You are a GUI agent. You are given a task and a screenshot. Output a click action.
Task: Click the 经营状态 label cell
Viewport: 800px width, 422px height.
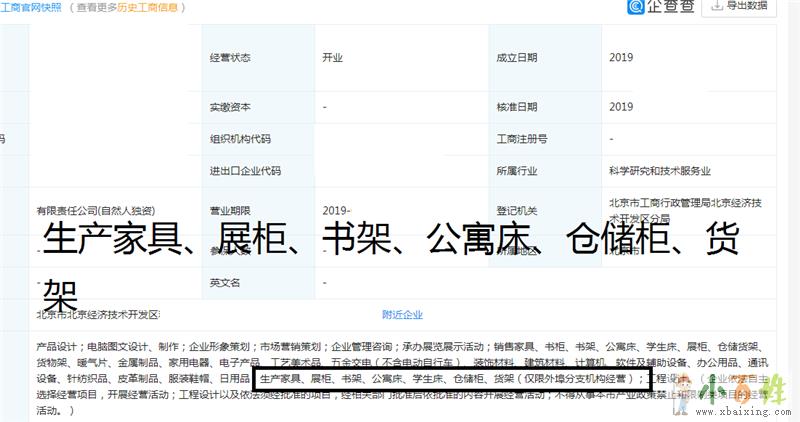(230, 58)
